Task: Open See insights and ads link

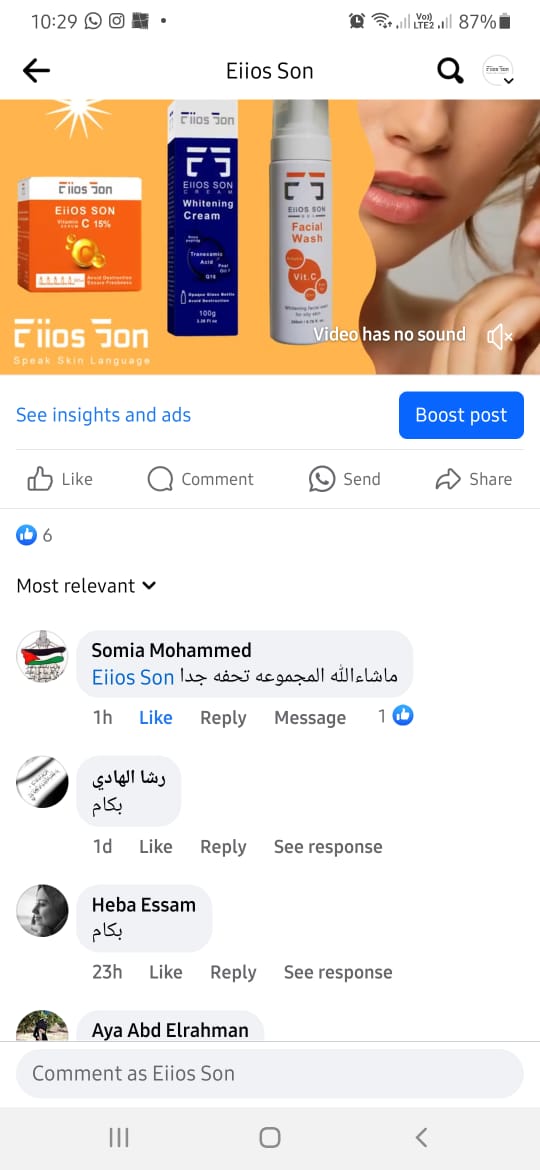Action: tap(104, 415)
